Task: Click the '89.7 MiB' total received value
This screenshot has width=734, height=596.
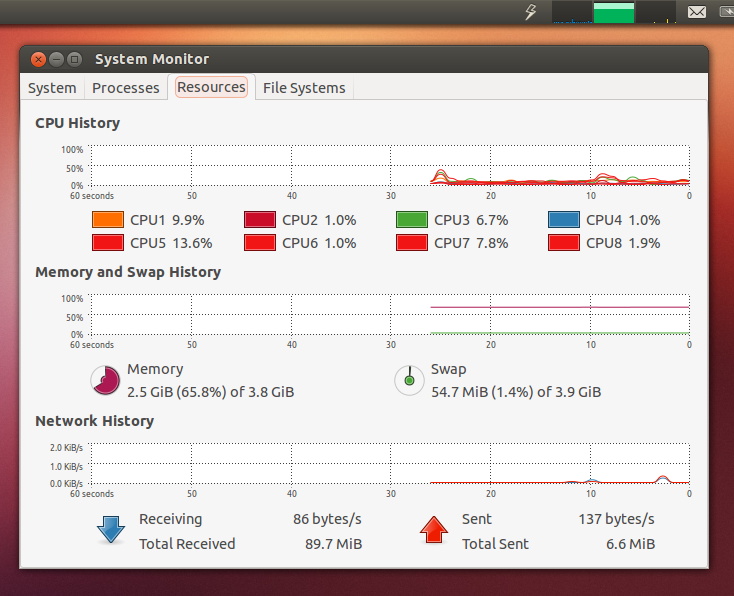Action: click(334, 544)
